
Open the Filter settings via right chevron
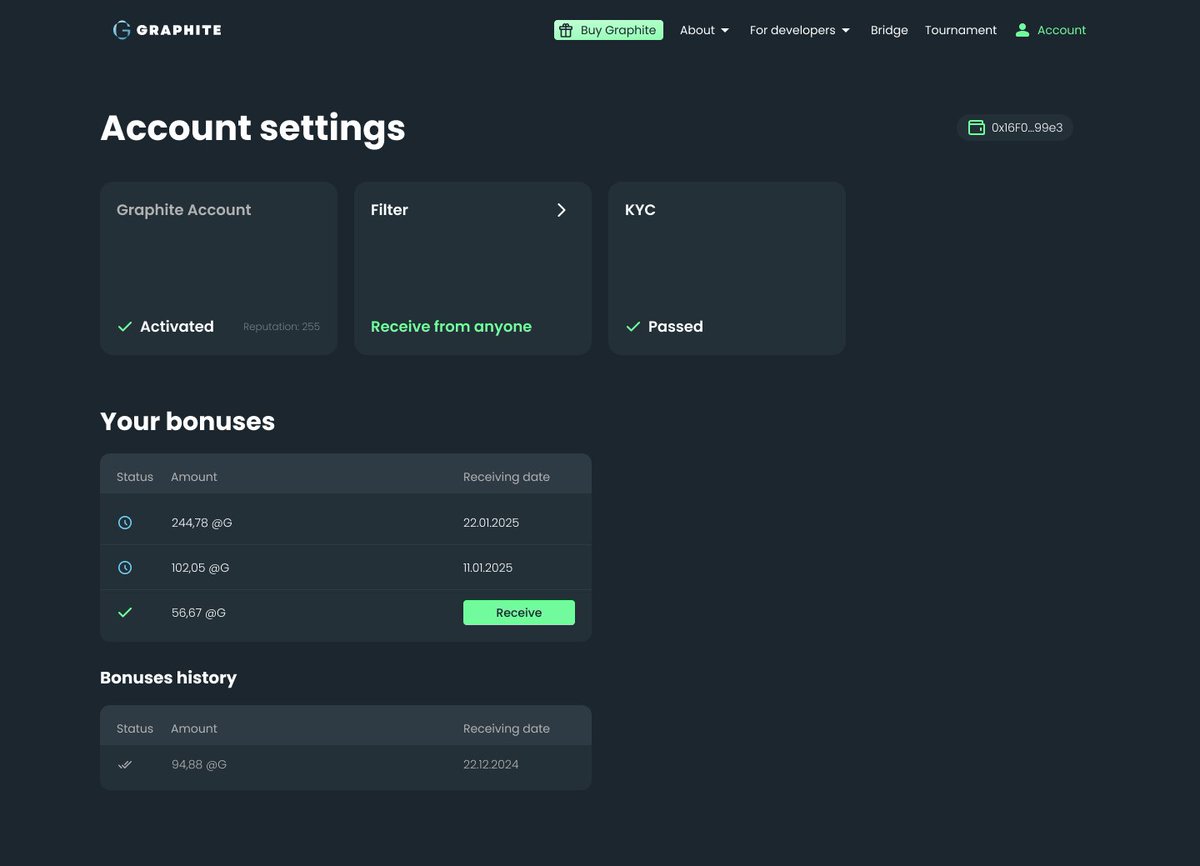tap(560, 210)
